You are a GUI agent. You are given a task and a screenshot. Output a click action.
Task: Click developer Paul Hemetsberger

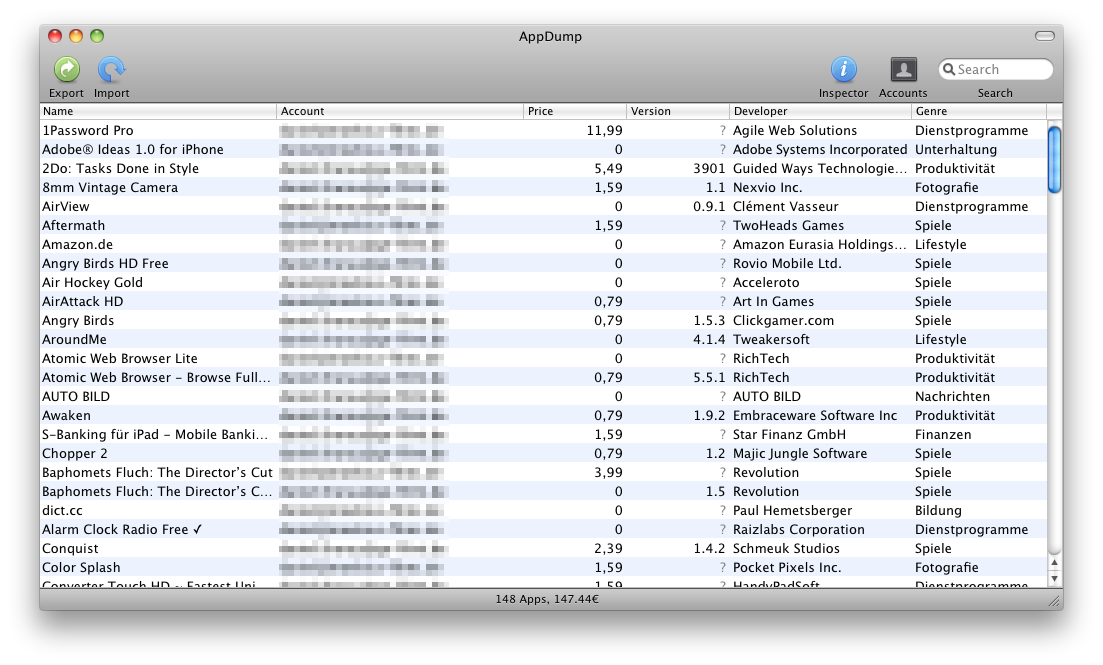(x=792, y=510)
